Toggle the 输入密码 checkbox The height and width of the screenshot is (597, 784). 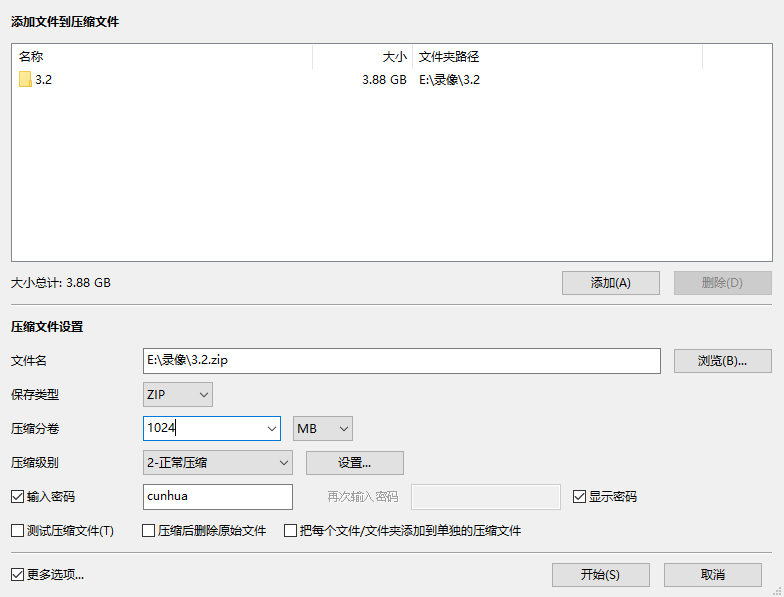17,496
